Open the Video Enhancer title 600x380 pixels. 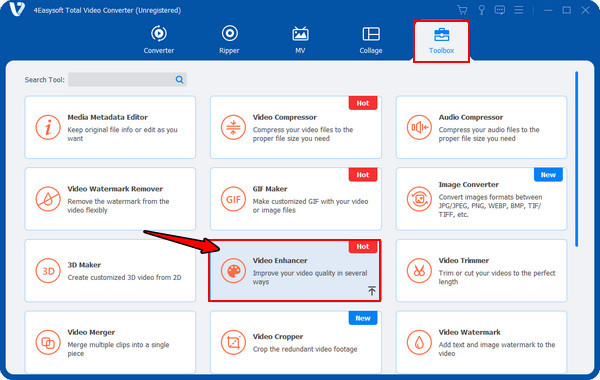(x=280, y=260)
